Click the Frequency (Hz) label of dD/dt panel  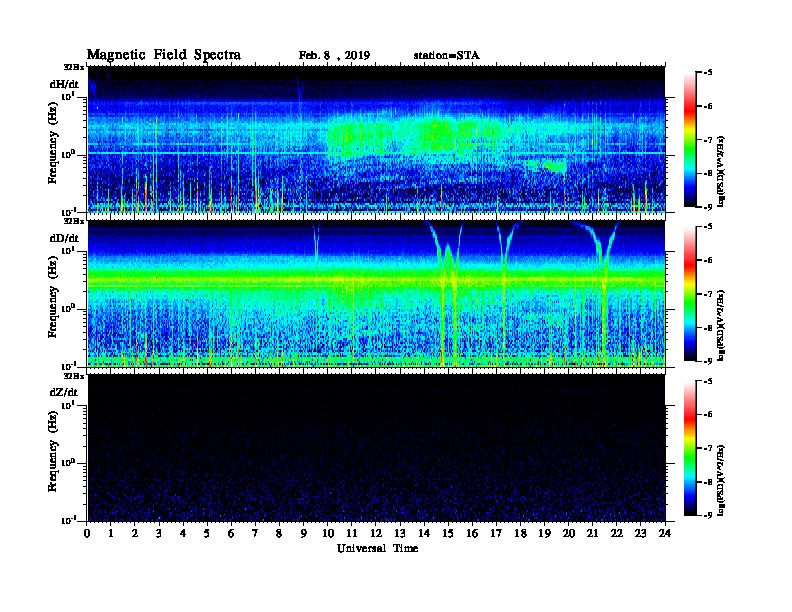(53, 297)
